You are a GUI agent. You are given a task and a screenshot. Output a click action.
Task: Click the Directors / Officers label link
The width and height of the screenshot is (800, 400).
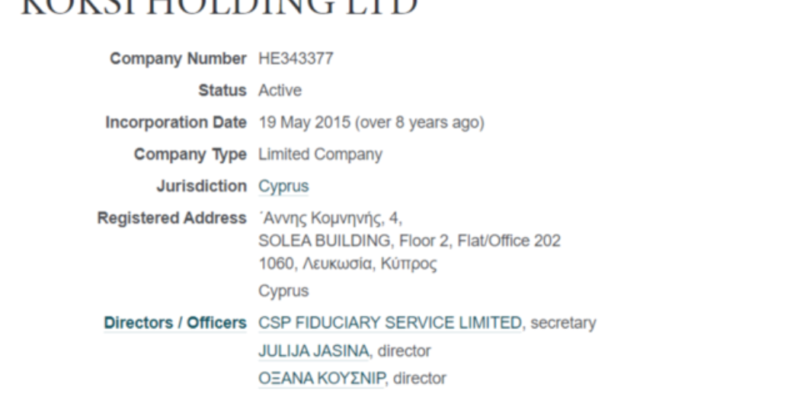pyautogui.click(x=175, y=323)
